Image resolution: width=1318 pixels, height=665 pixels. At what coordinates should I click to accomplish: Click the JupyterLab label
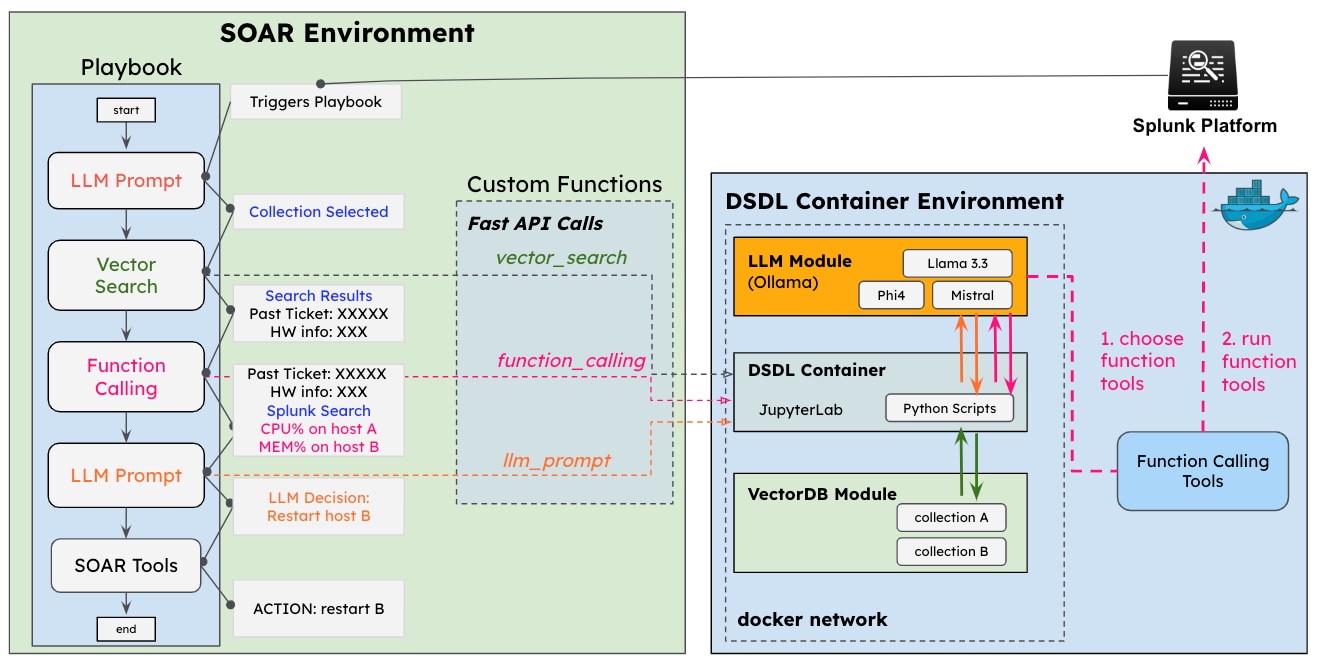[x=799, y=409]
